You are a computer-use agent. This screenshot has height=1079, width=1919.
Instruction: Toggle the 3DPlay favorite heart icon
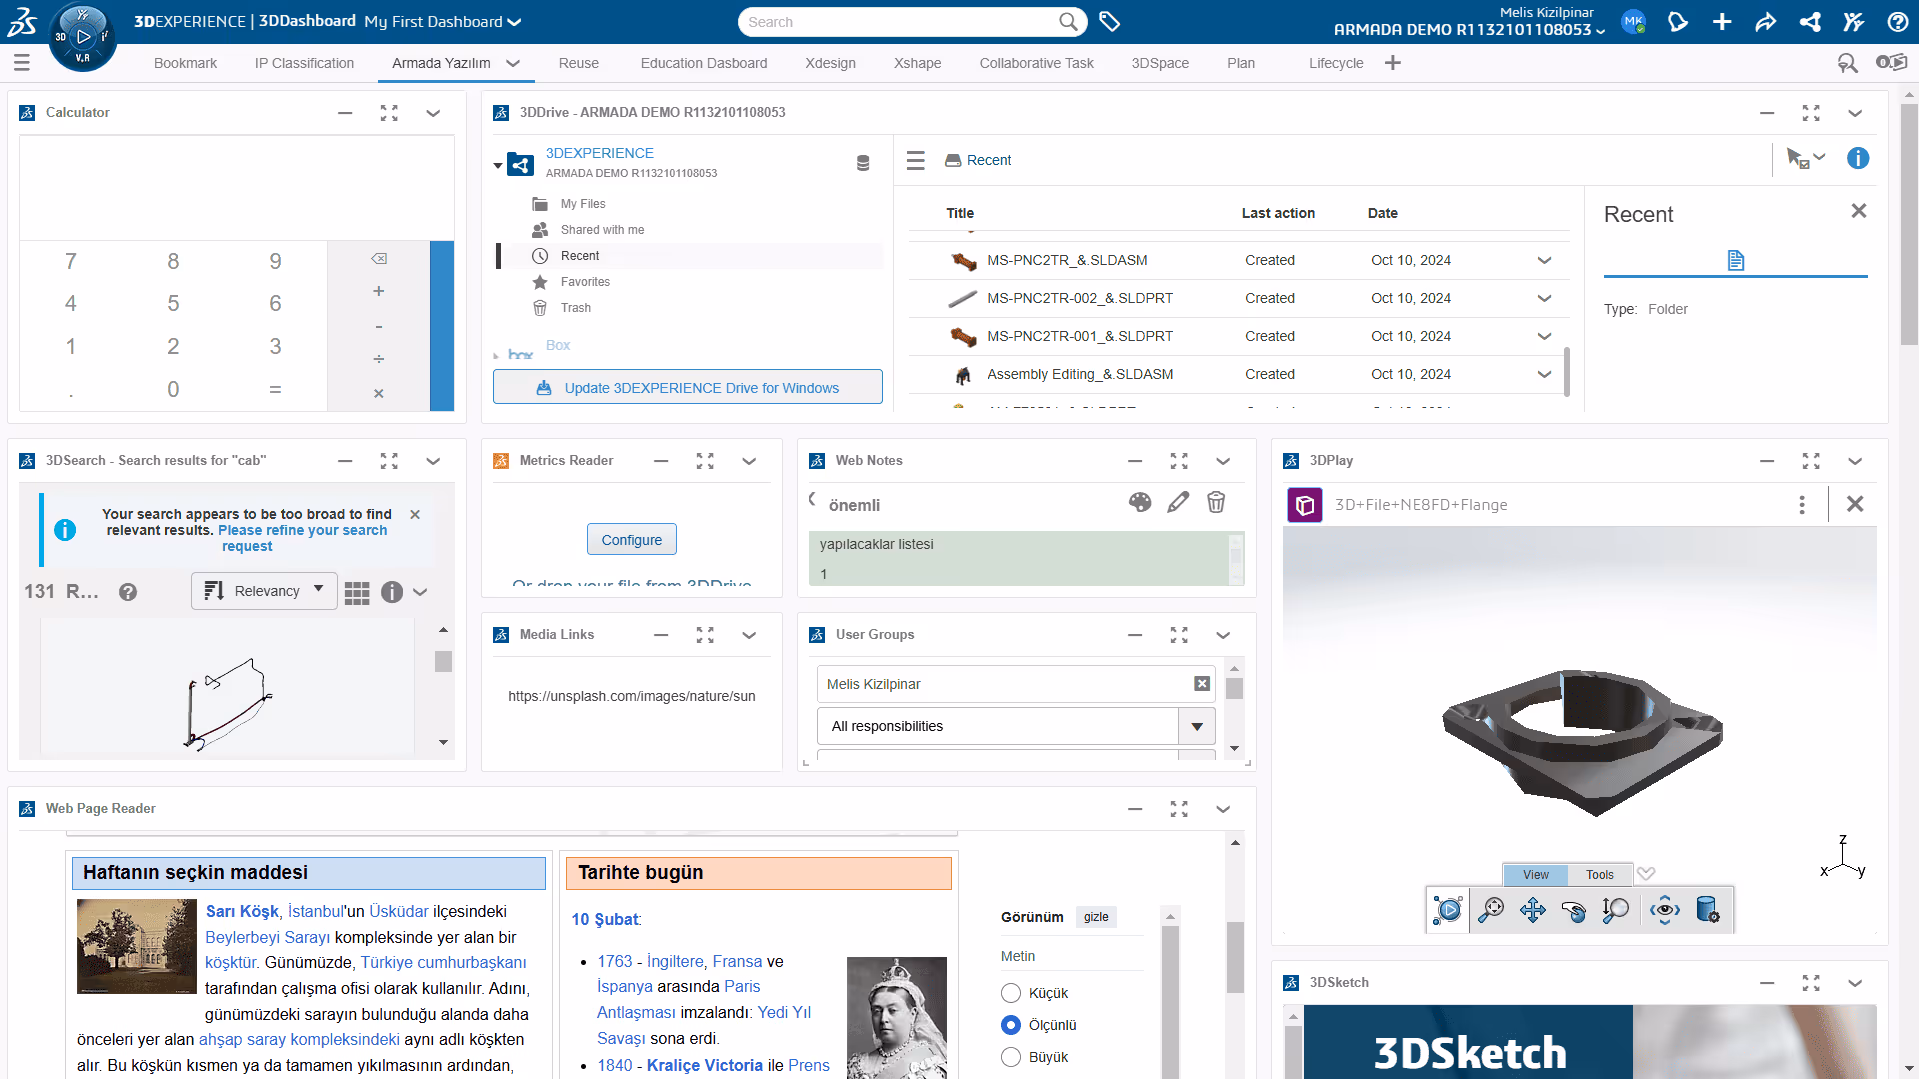(1646, 873)
